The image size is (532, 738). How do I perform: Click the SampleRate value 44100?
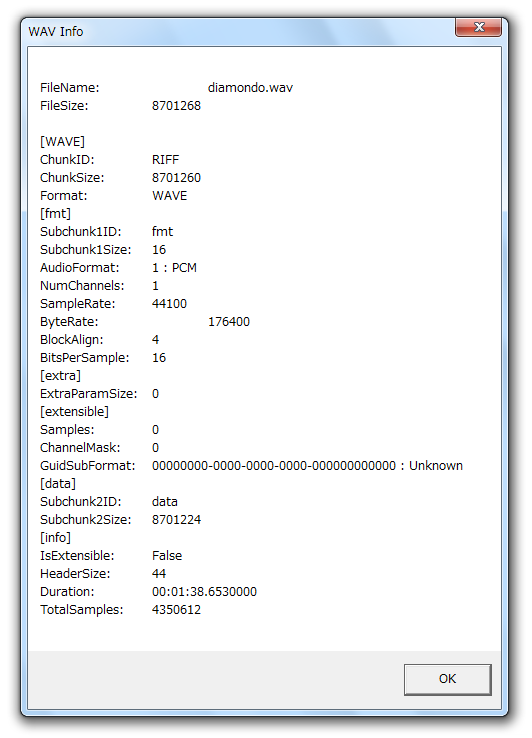coord(169,304)
